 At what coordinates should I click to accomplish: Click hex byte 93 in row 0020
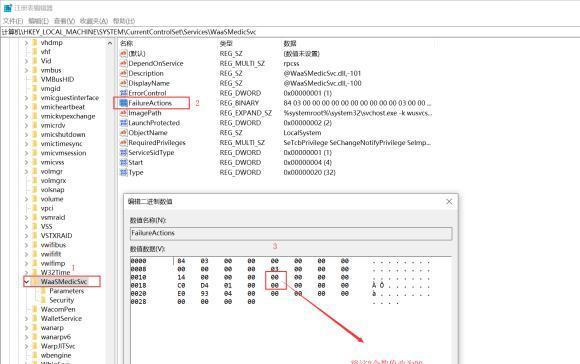(205, 294)
